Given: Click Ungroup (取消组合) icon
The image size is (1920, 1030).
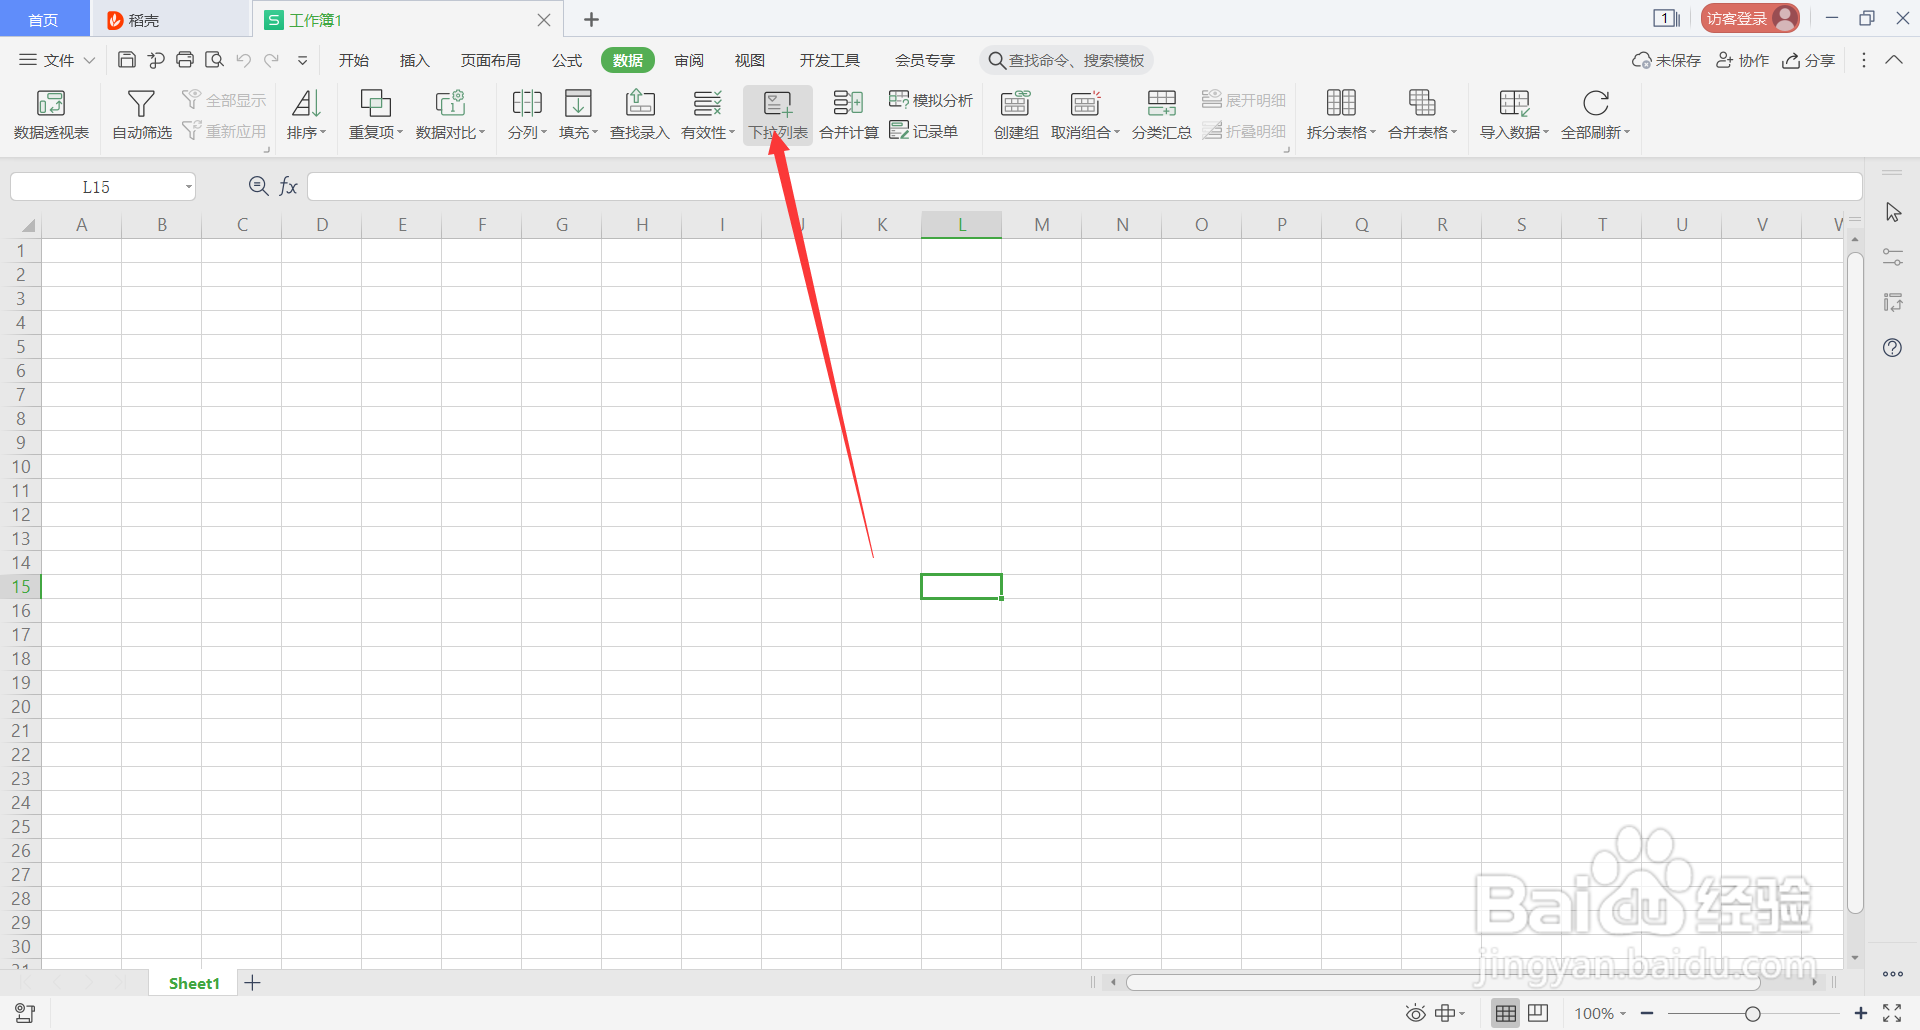Looking at the screenshot, I should pyautogui.click(x=1085, y=103).
